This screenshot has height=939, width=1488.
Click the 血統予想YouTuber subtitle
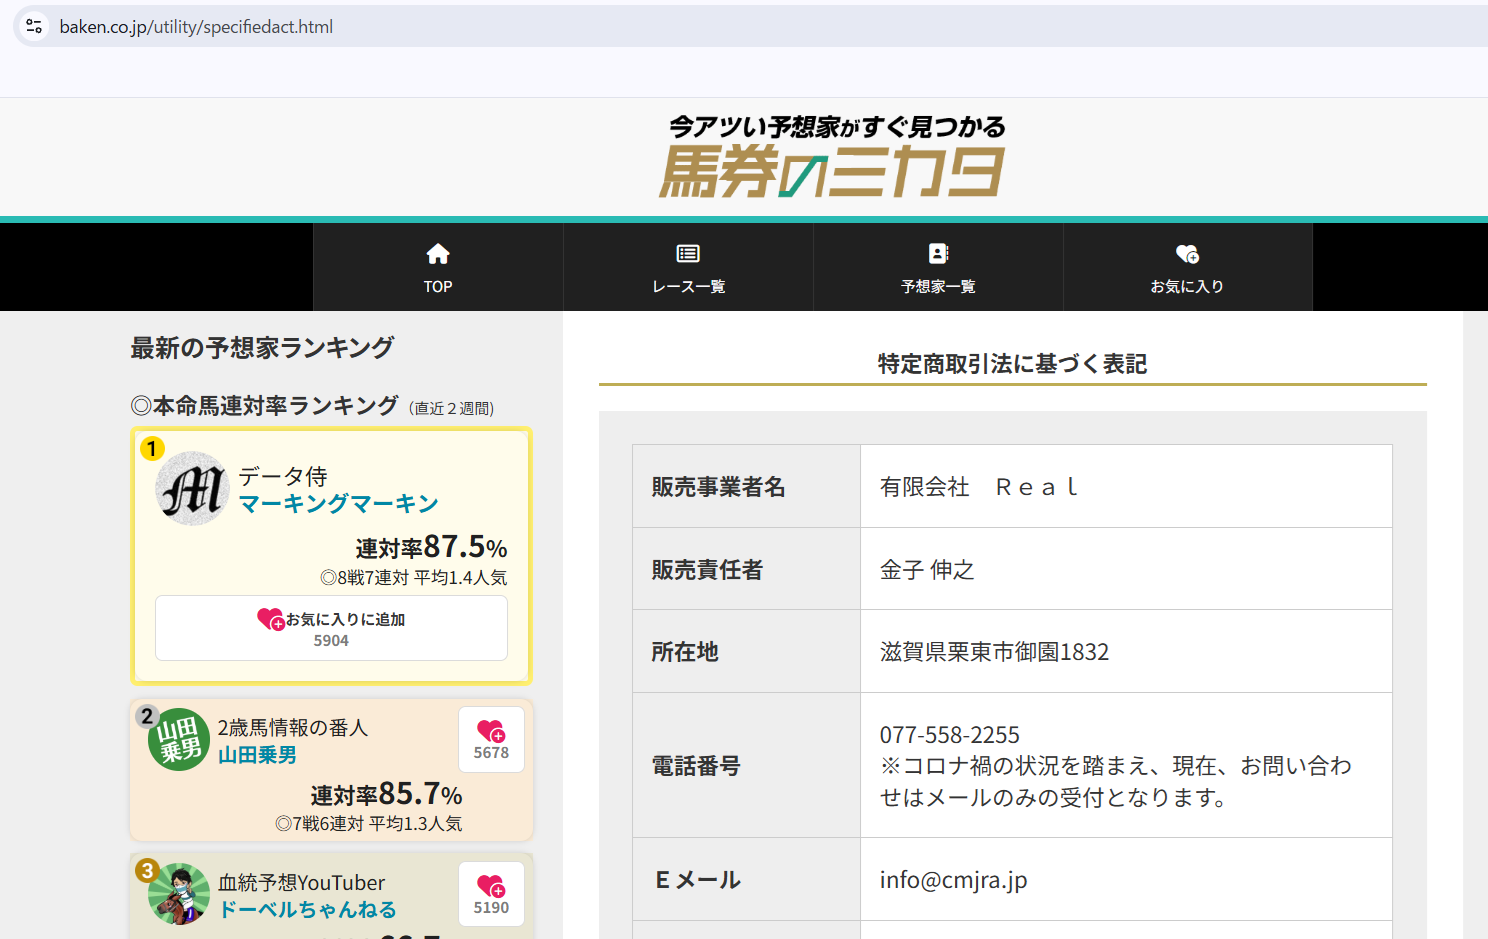[301, 883]
